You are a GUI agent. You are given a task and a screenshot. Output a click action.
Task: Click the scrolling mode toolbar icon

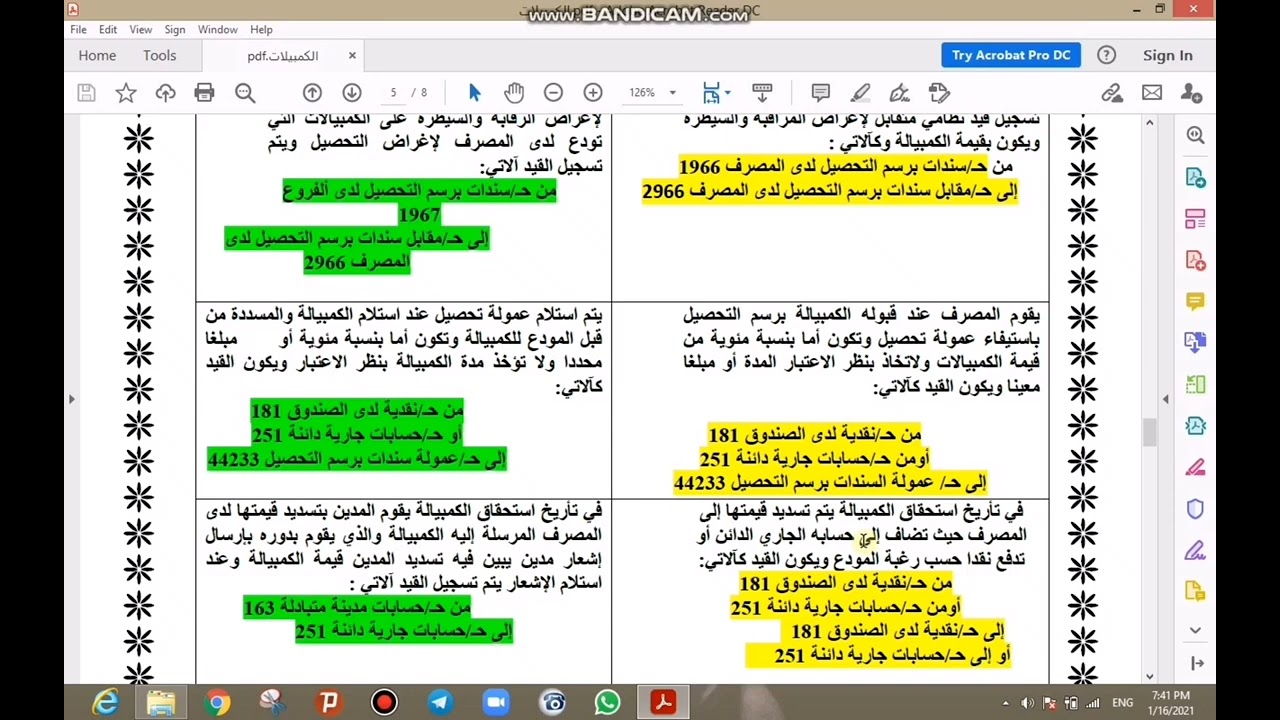pyautogui.click(x=762, y=93)
